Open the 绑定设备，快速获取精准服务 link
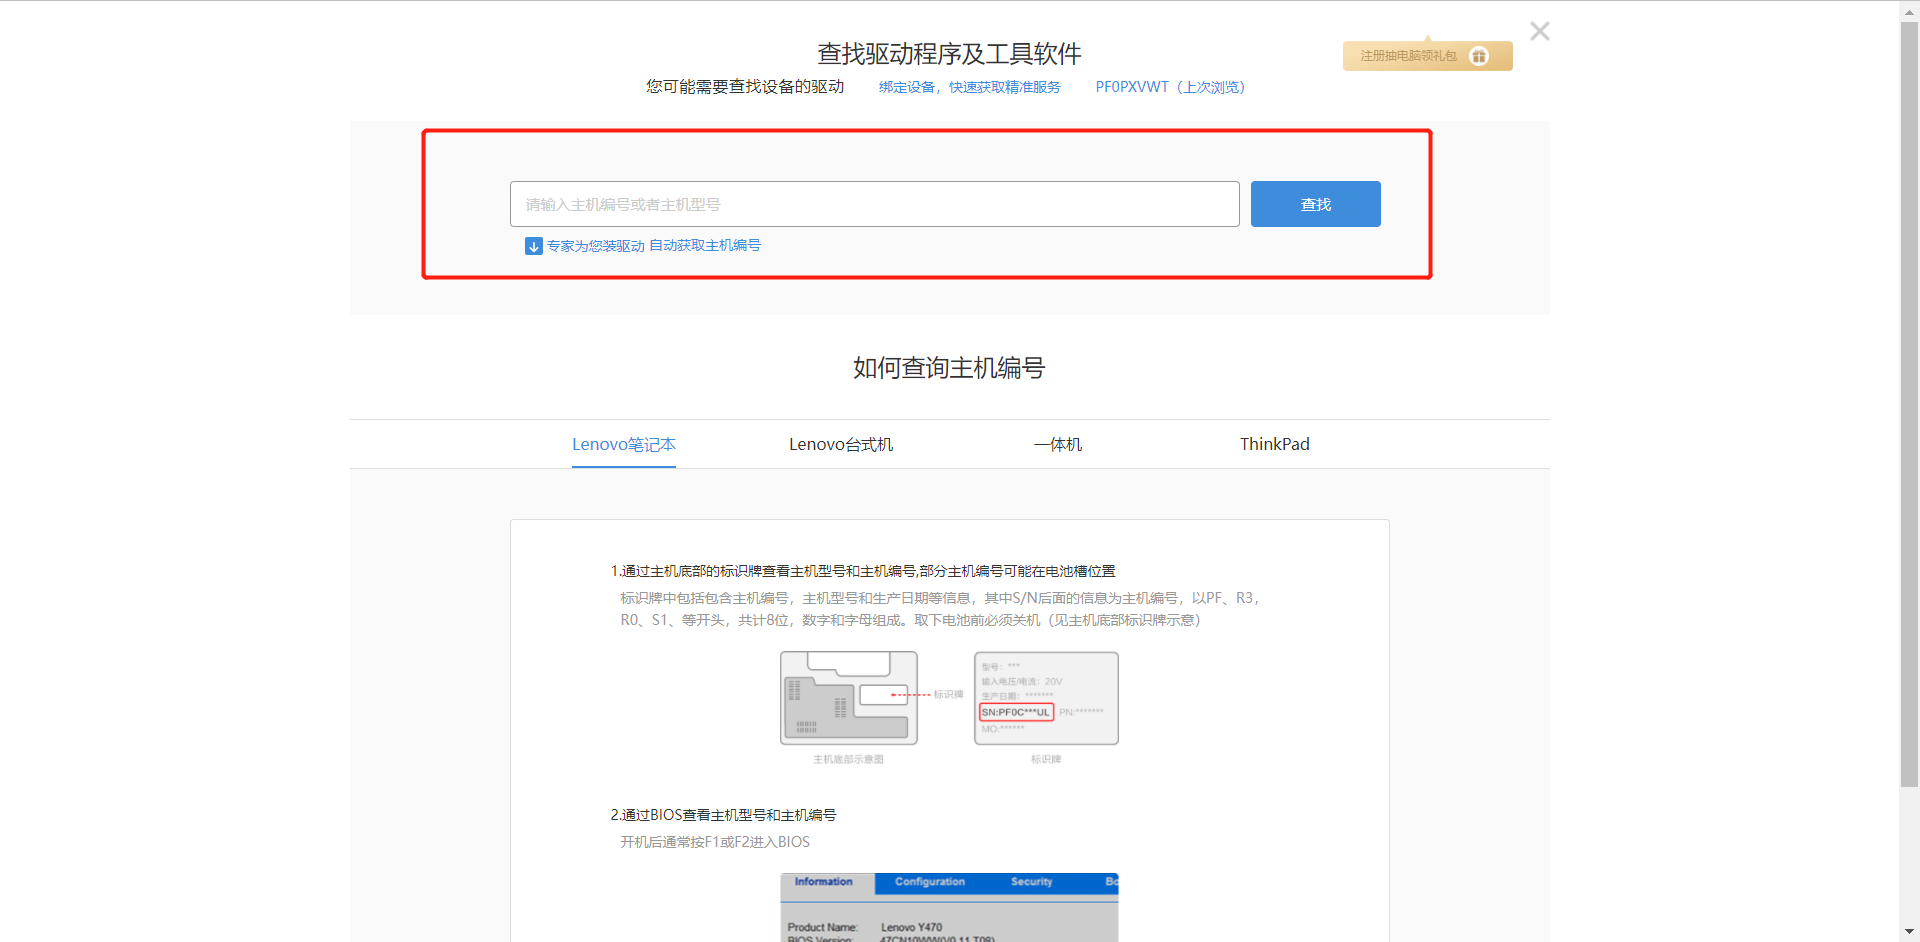The image size is (1920, 942). (970, 87)
